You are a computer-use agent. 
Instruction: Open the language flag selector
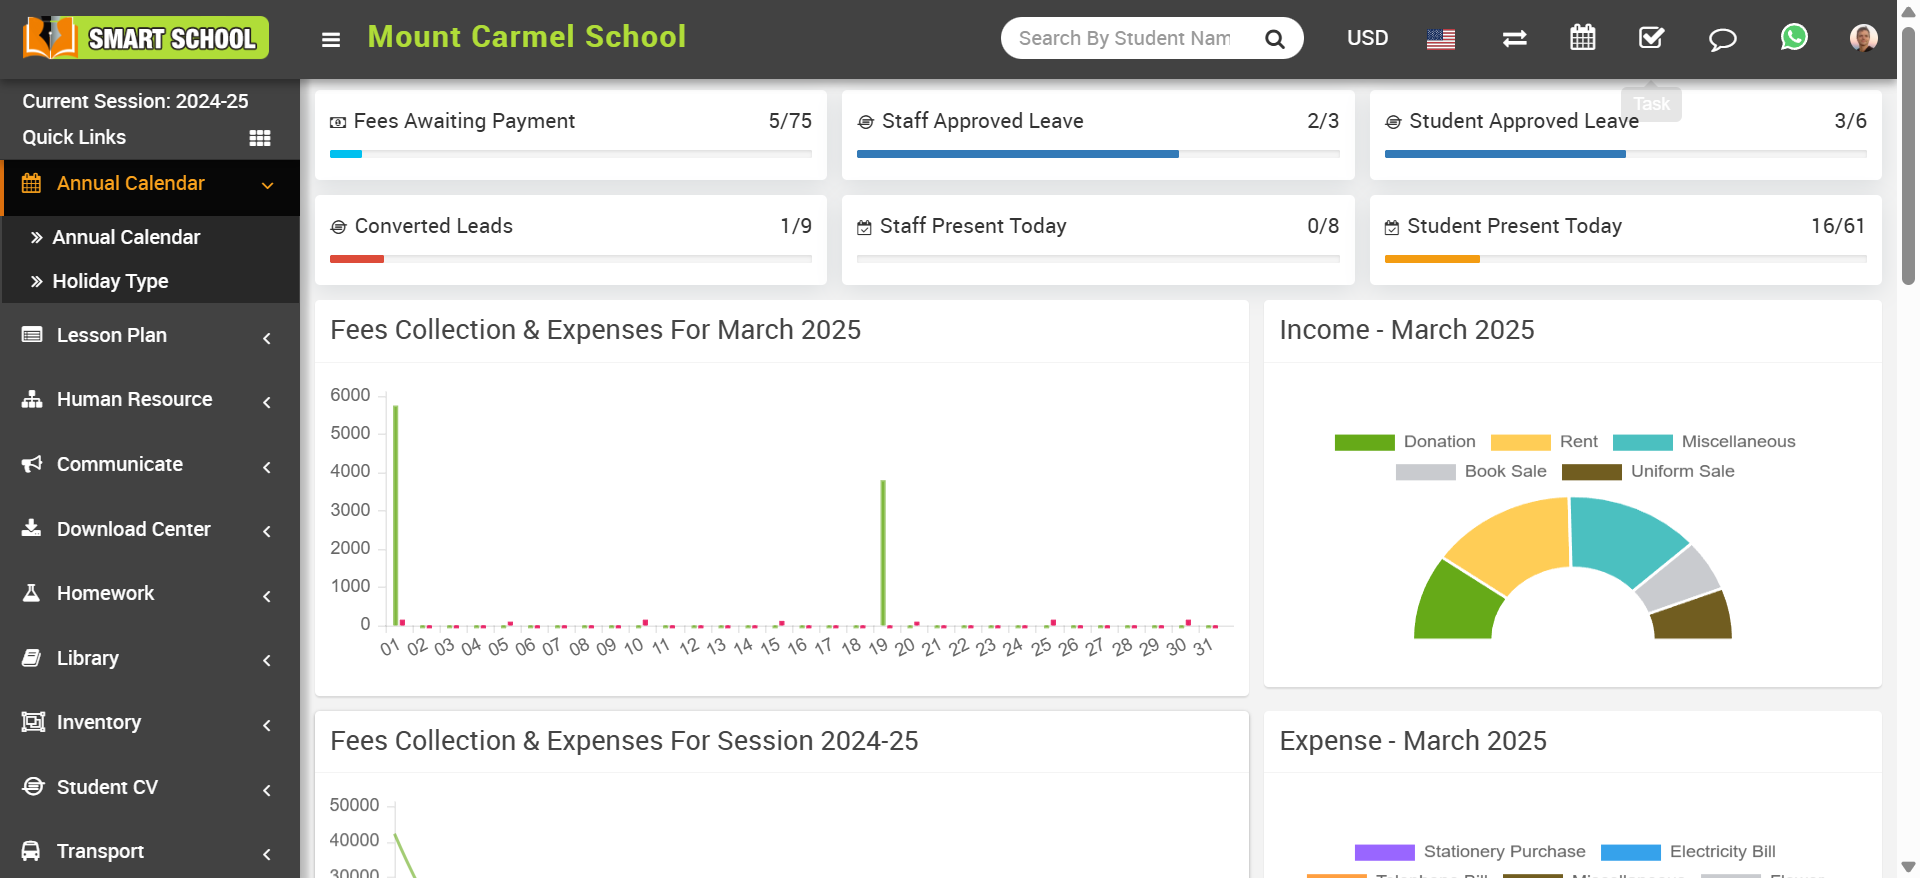pos(1441,39)
